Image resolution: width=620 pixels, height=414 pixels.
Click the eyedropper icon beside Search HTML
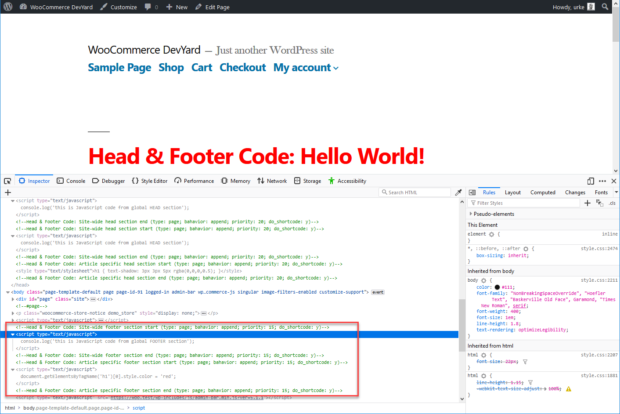pos(458,192)
